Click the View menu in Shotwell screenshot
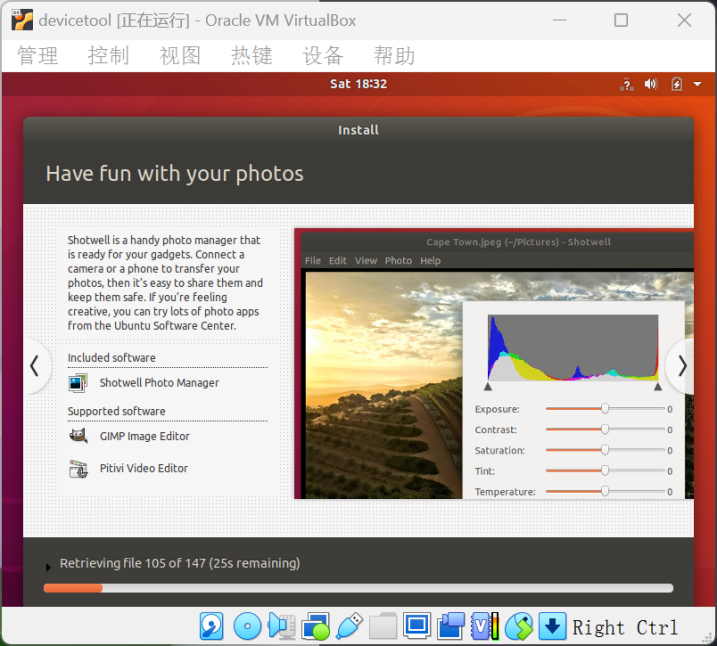Screen dimensions: 717x646 366,261
